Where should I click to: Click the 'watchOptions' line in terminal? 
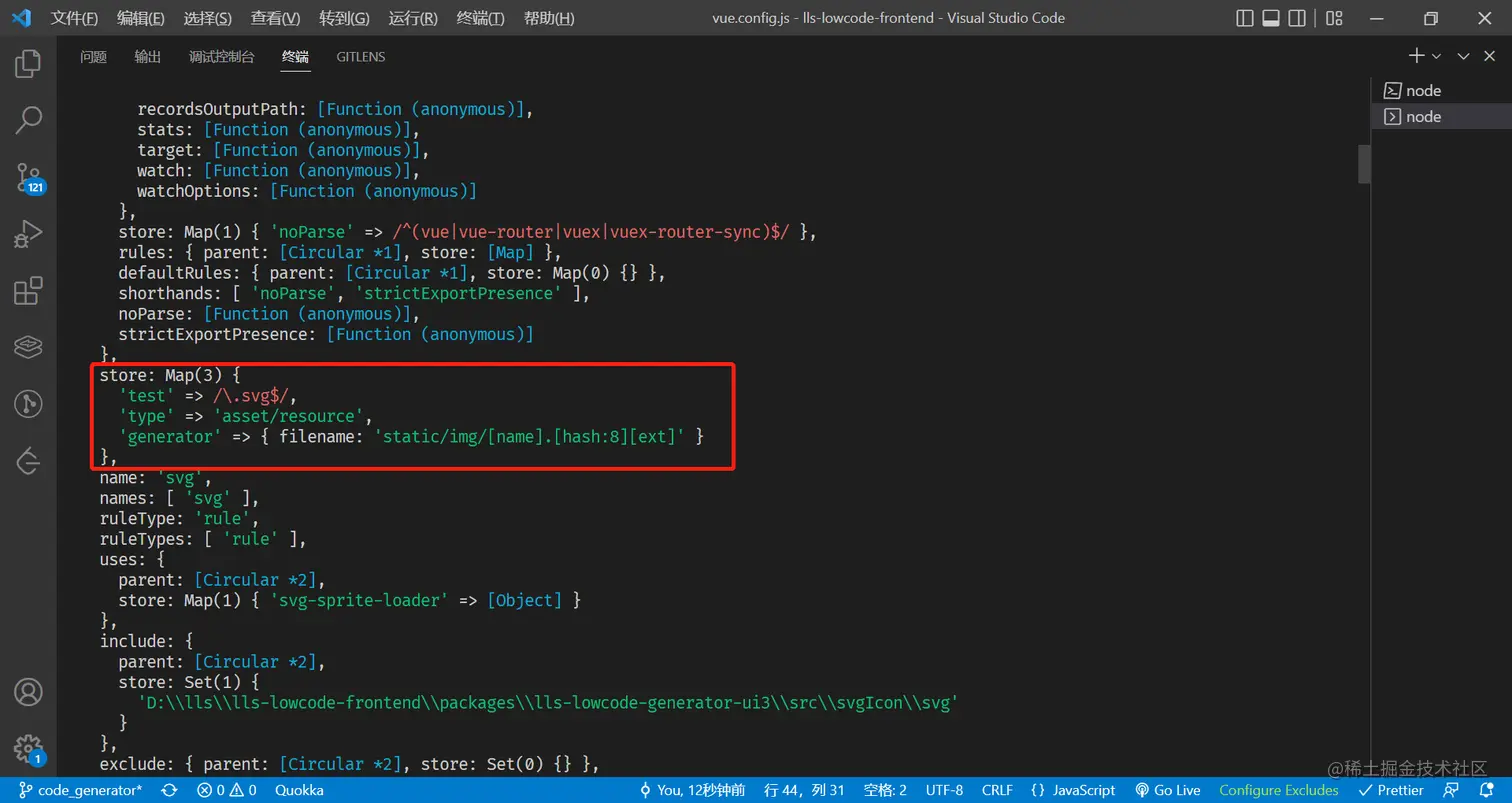click(x=307, y=191)
